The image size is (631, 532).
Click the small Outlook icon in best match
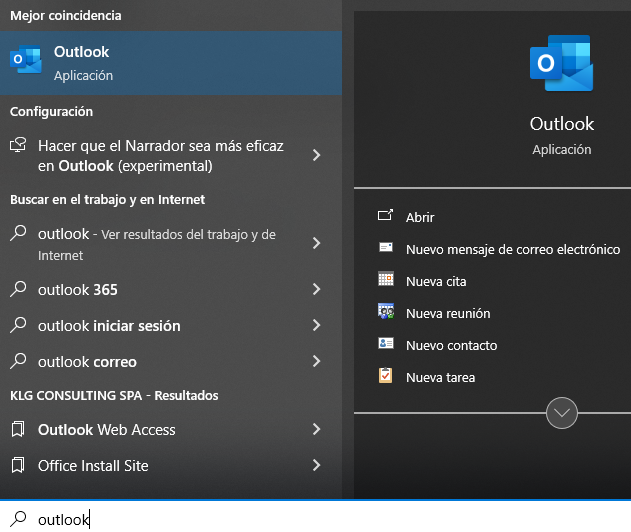point(26,59)
